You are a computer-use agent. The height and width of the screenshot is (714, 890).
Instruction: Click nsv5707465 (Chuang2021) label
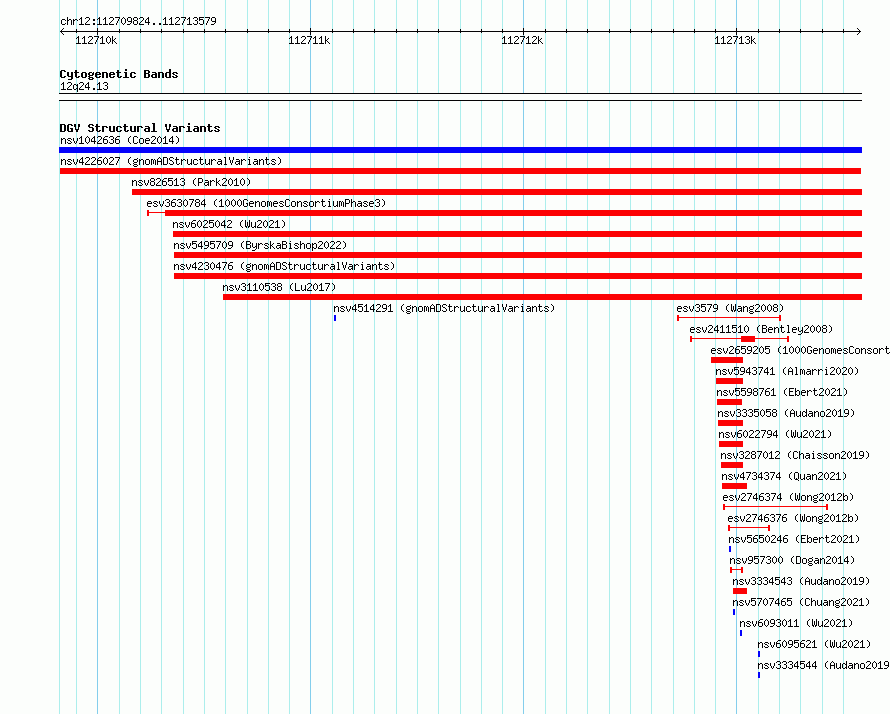801,602
